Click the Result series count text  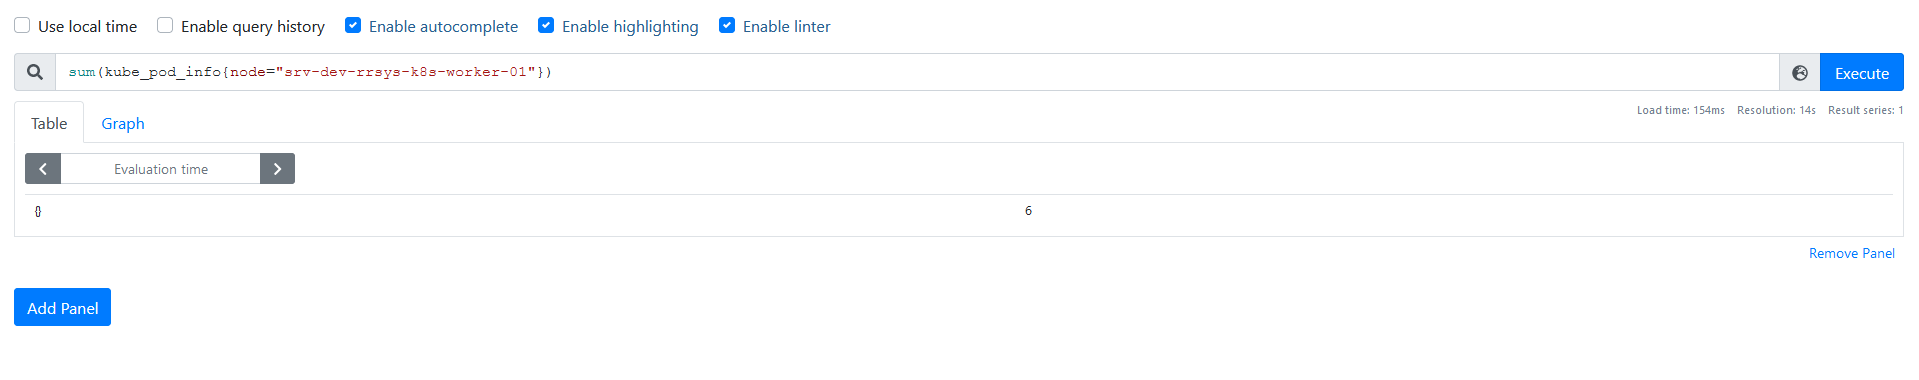1865,110
